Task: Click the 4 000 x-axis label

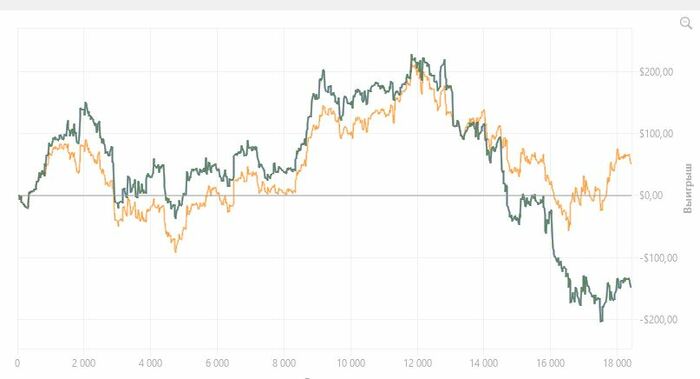Action: pos(150,363)
